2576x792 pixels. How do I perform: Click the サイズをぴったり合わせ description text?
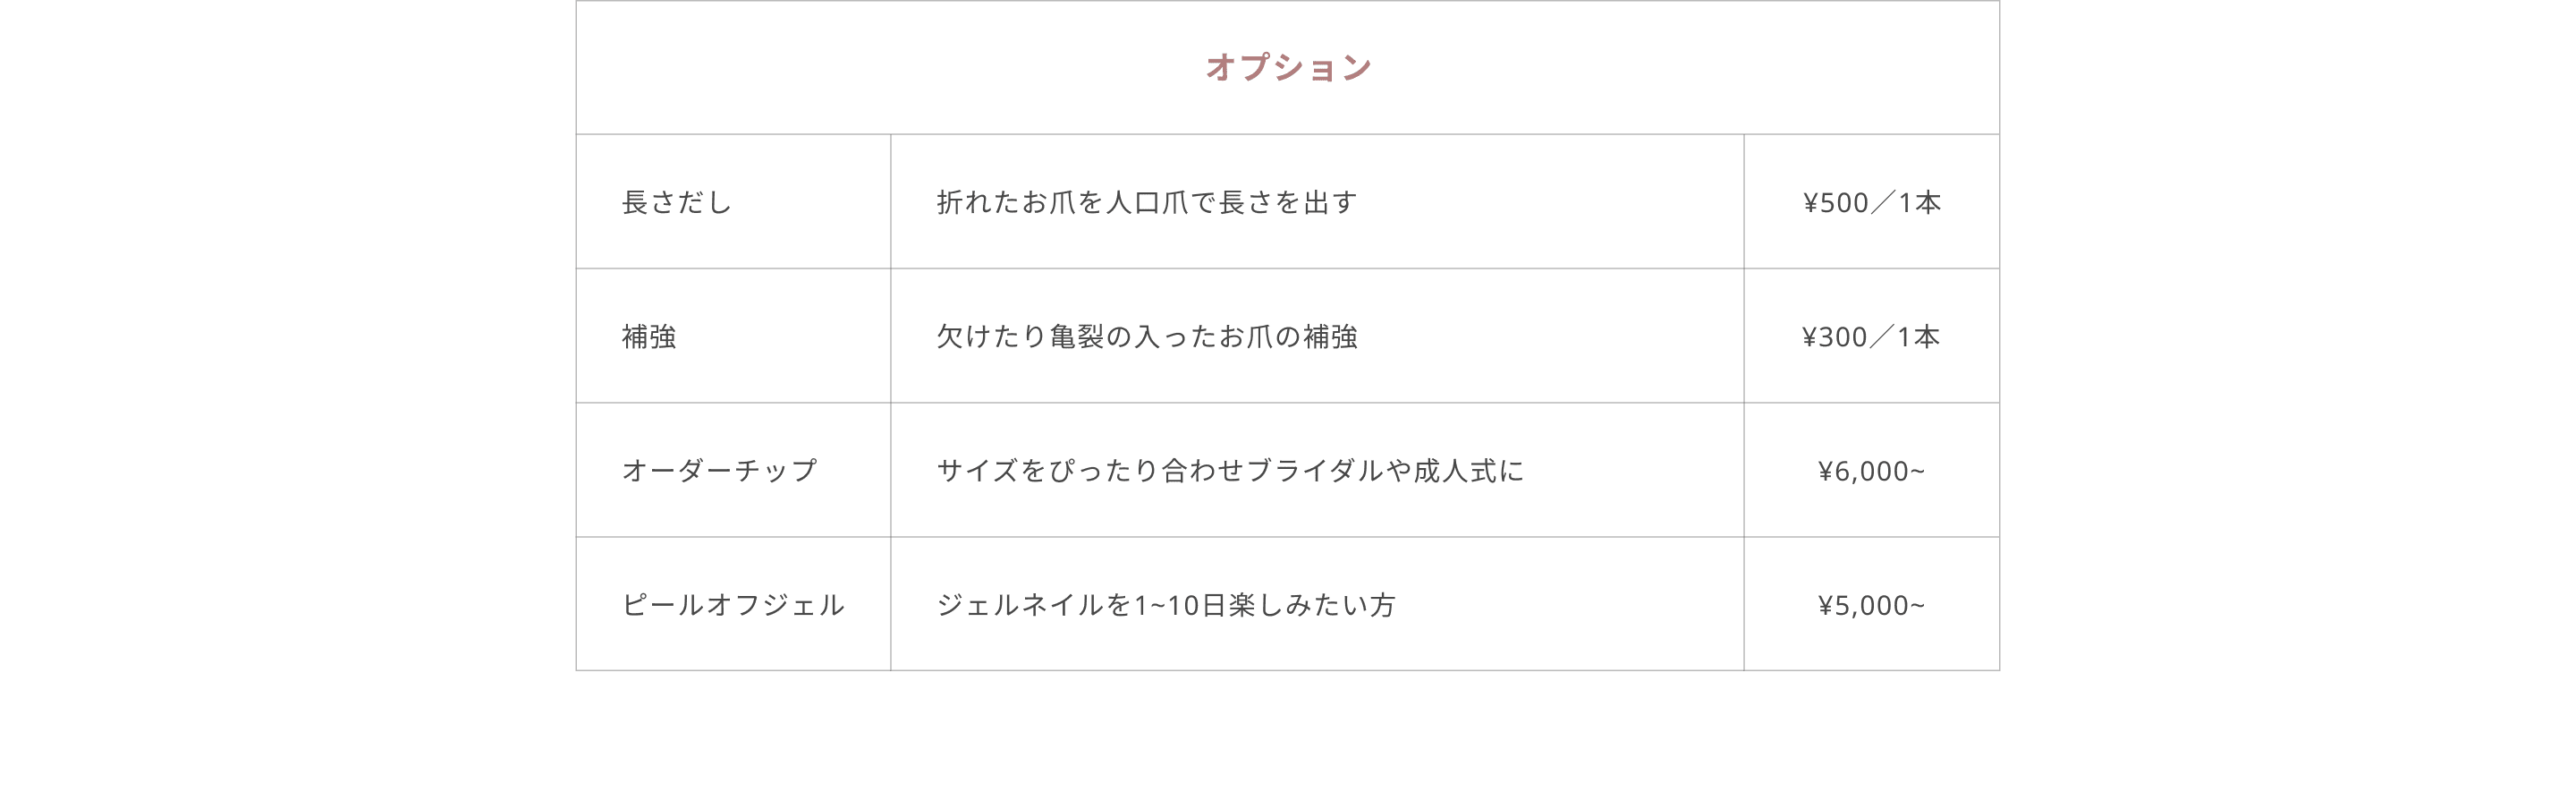pyautogui.click(x=1090, y=470)
